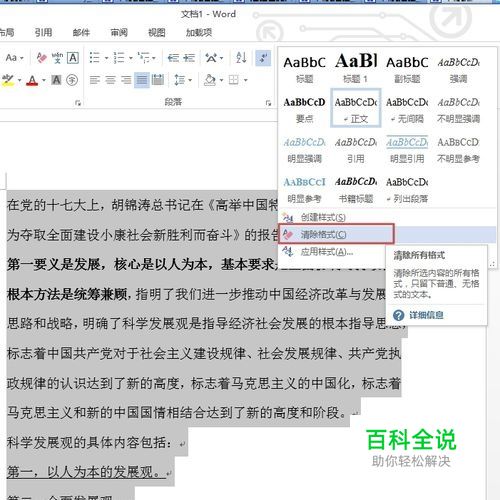The width and height of the screenshot is (500, 500).
Task: Toggle Justify alignment
Action: click(142, 80)
